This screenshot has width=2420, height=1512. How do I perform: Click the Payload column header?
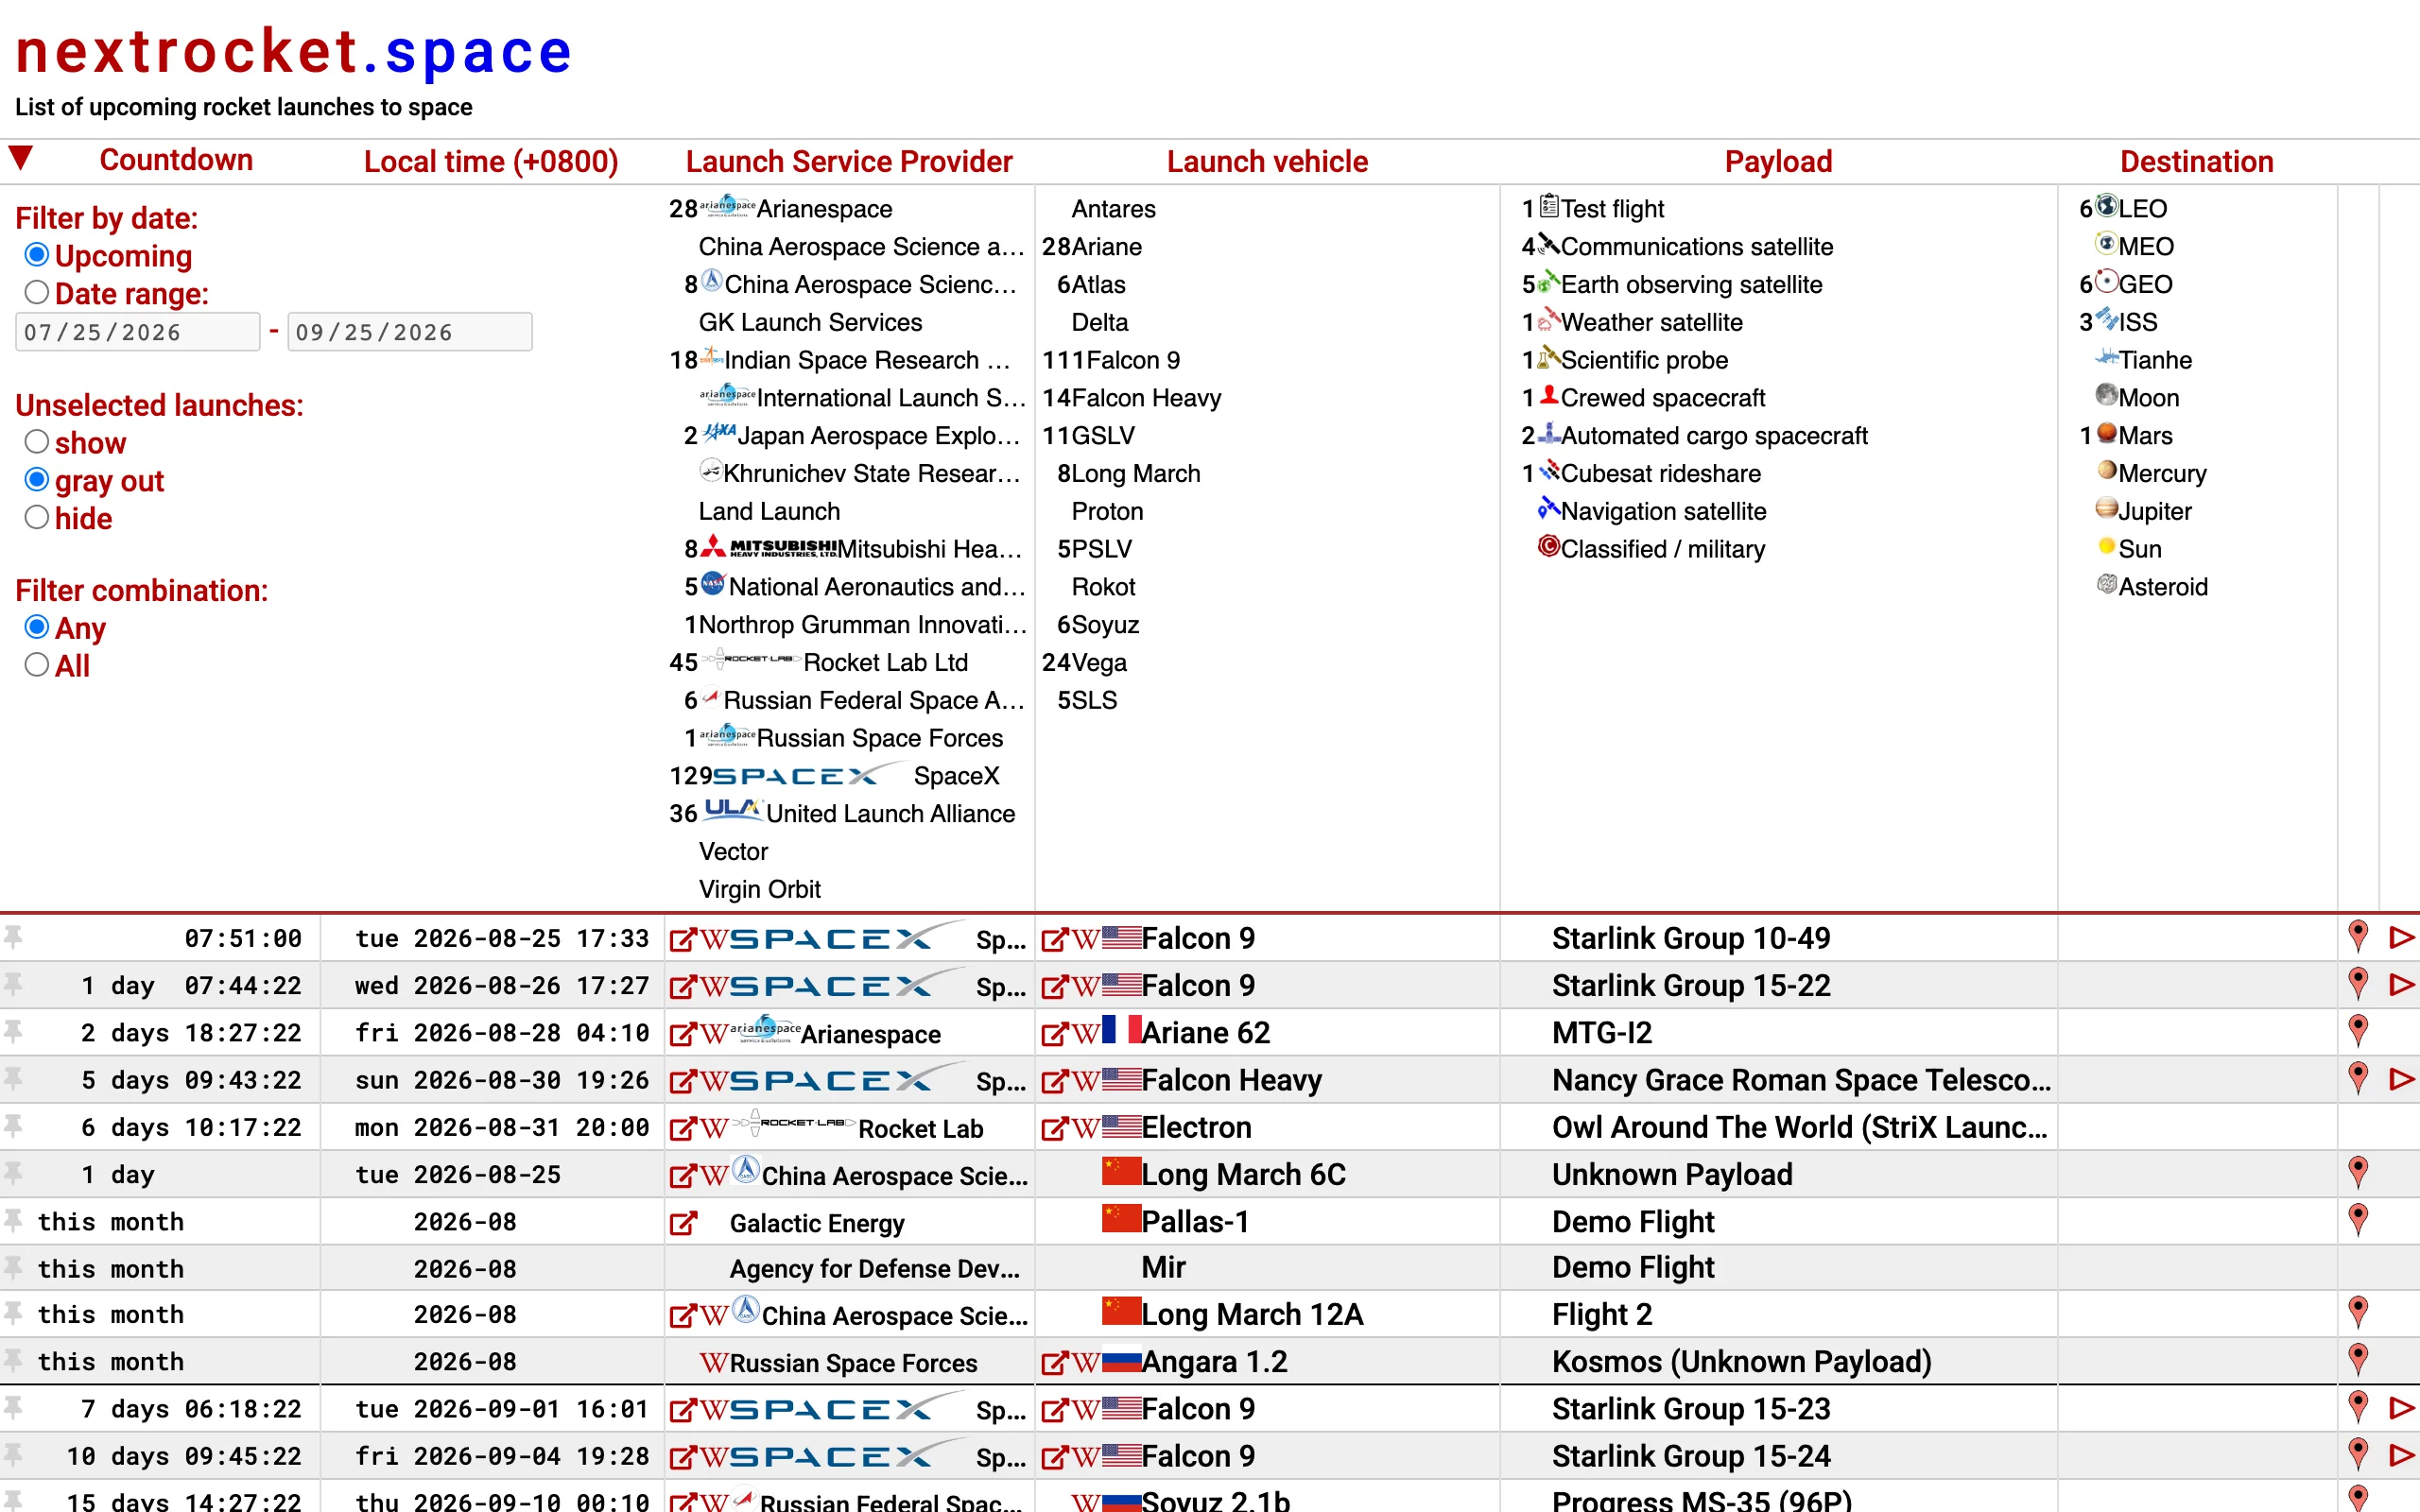1778,161
